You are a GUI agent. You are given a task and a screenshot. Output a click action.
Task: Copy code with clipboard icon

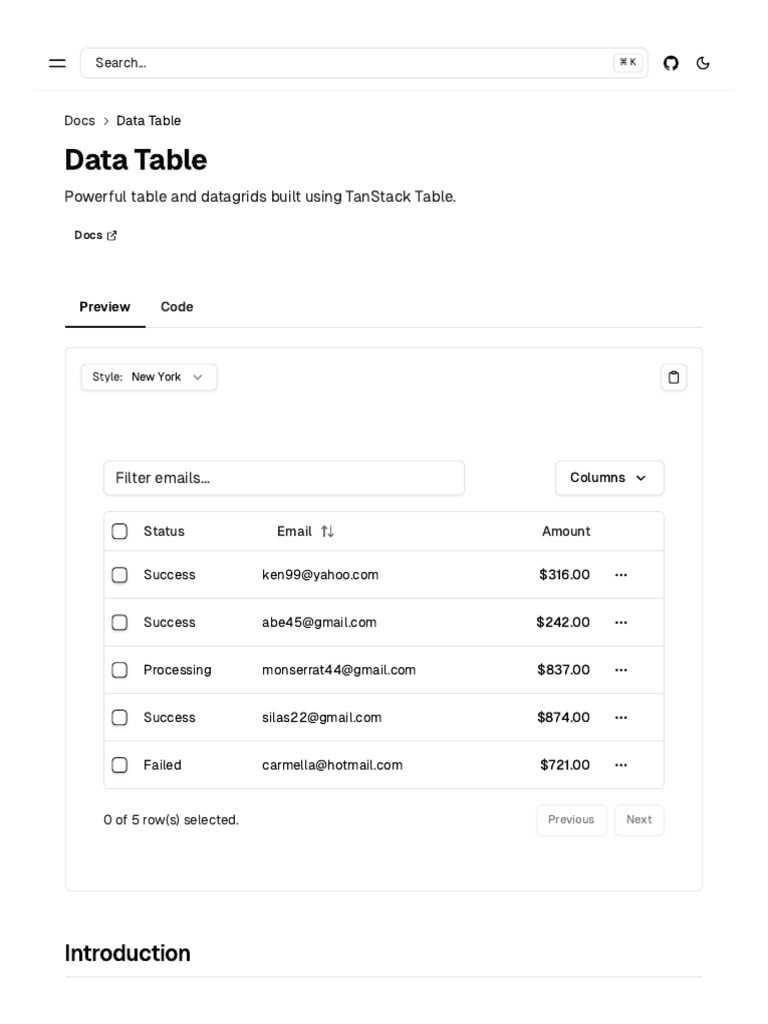tap(673, 377)
